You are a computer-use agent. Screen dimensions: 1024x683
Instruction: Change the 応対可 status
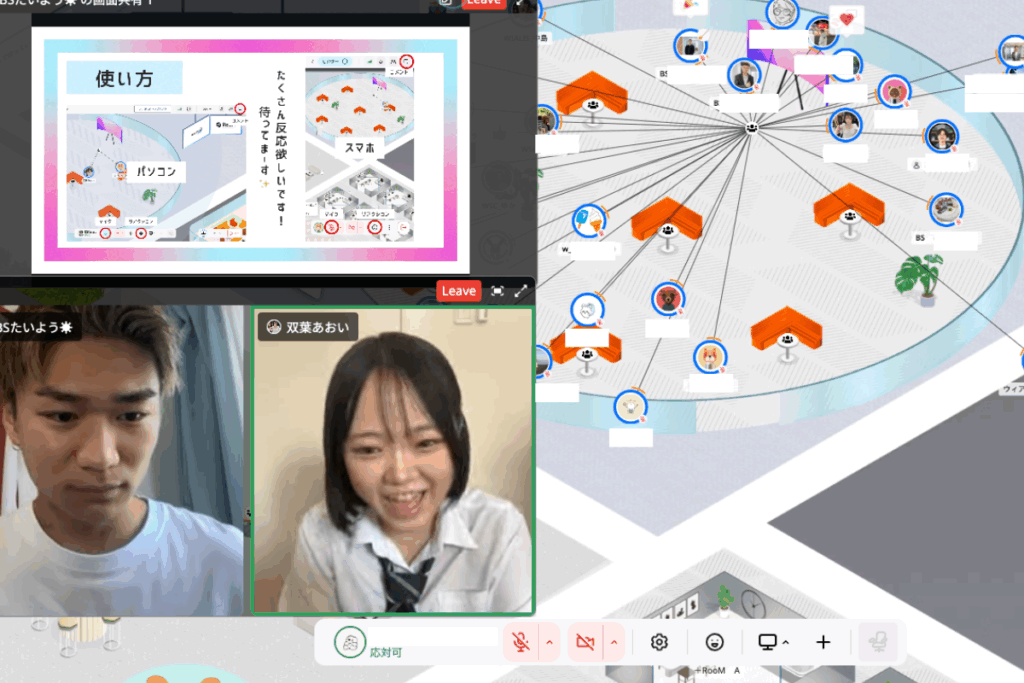(x=386, y=652)
